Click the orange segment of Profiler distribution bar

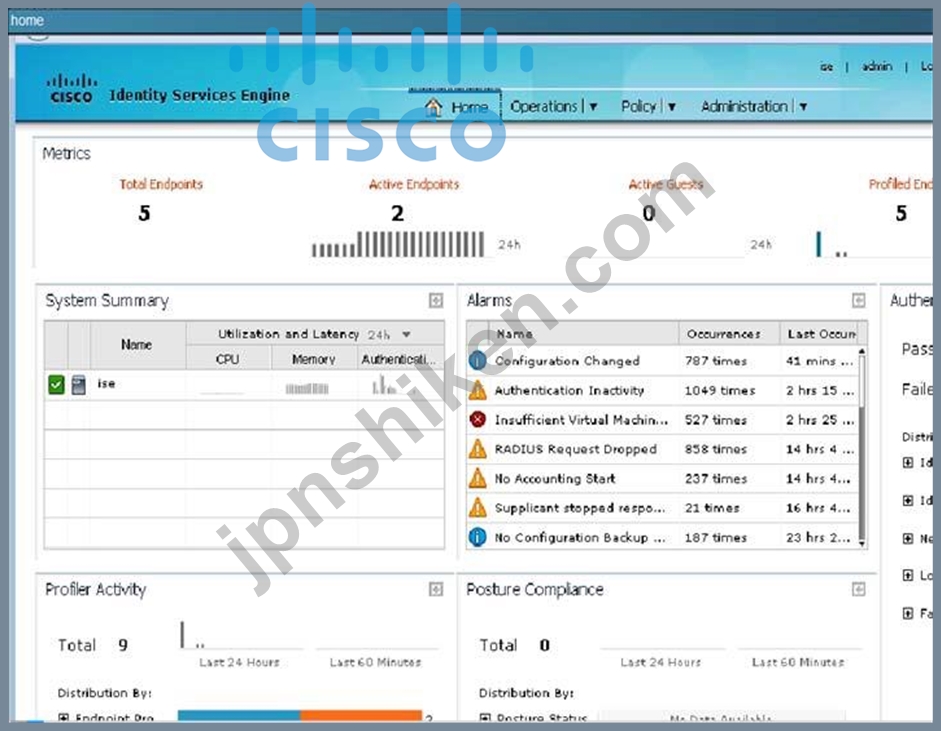point(361,715)
